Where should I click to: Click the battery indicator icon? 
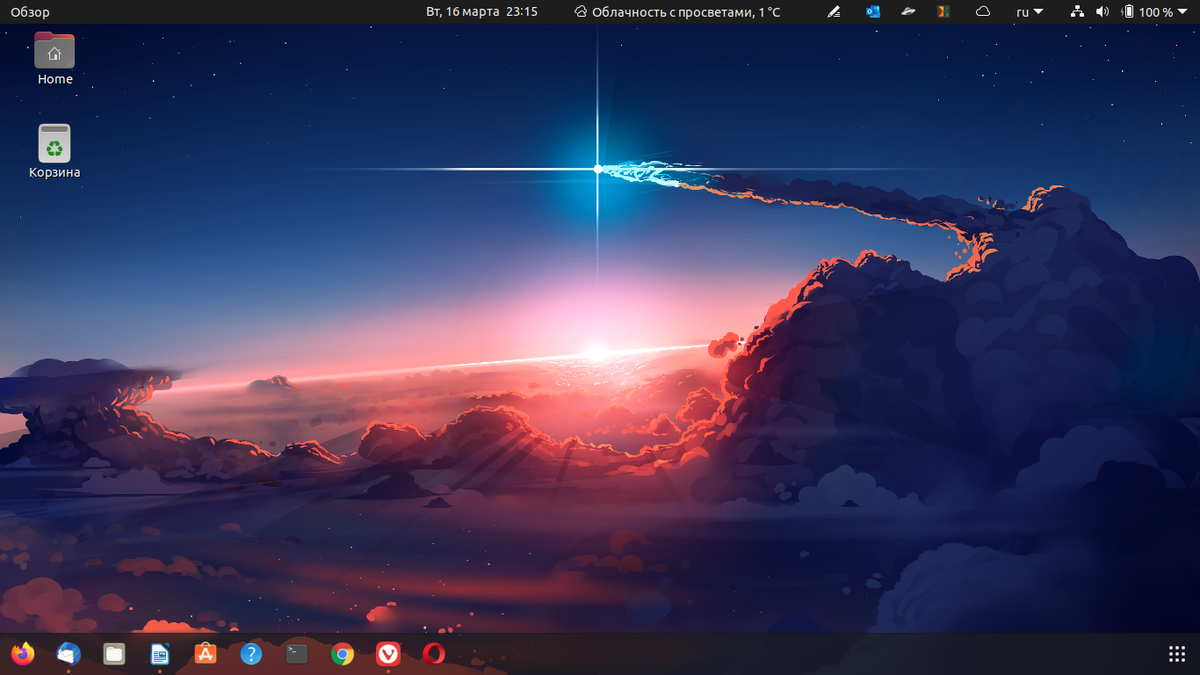tap(1128, 12)
